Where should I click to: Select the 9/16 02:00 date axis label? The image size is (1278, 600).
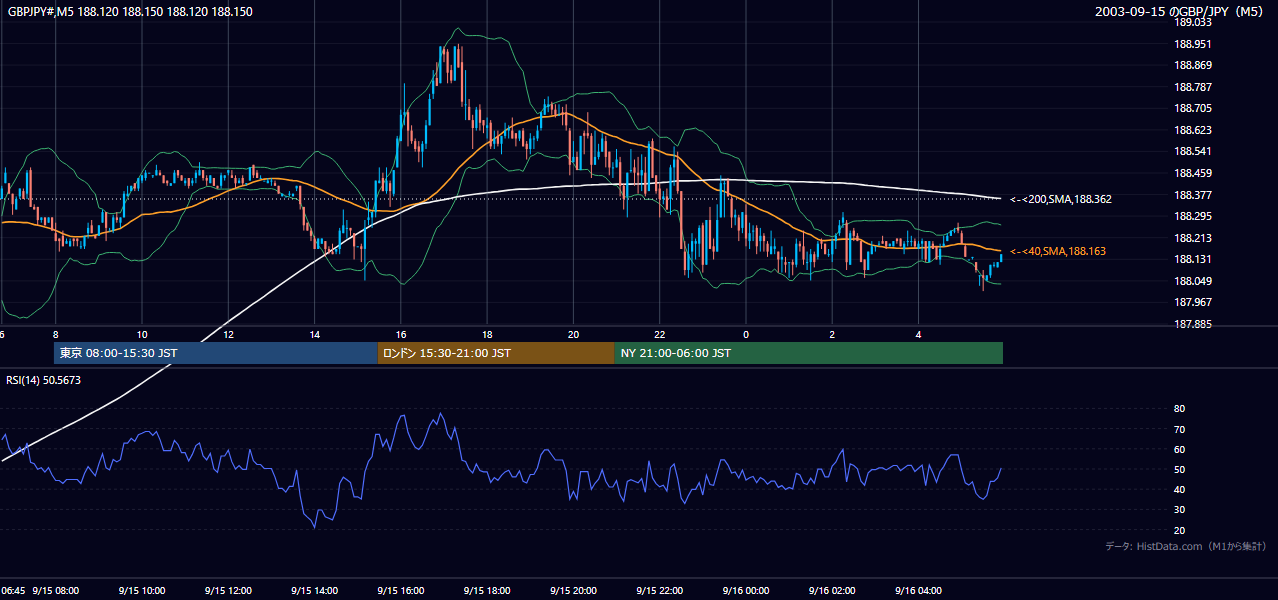[831, 590]
